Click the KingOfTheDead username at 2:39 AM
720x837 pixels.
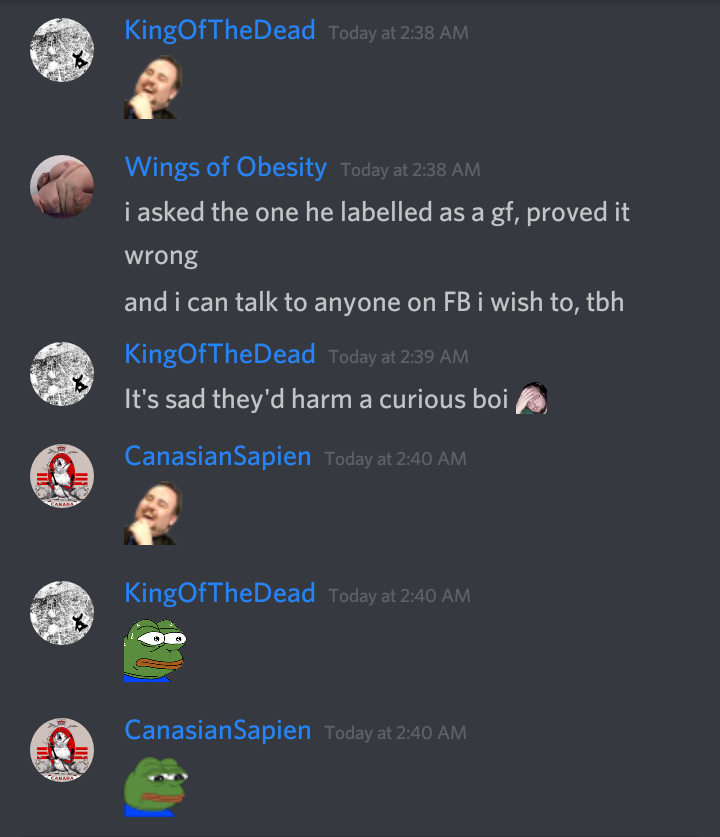pos(220,354)
